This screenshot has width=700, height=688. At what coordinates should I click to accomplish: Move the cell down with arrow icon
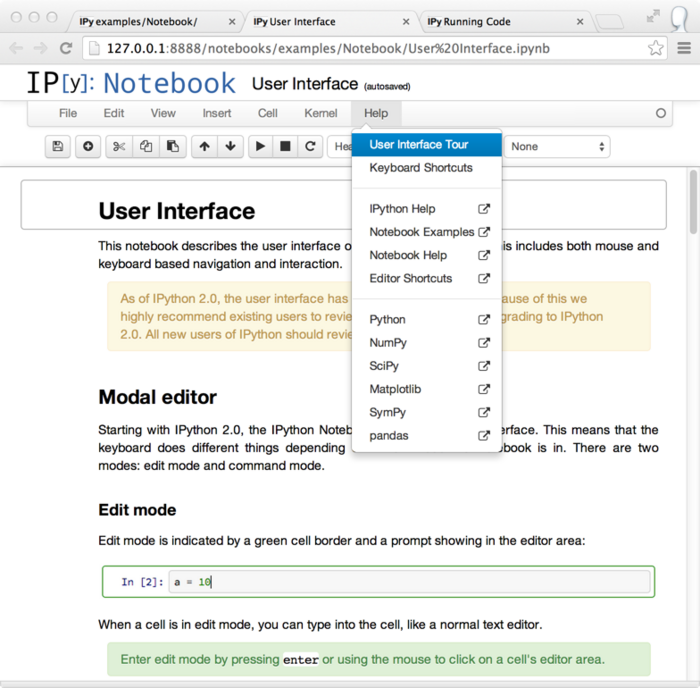(x=231, y=146)
